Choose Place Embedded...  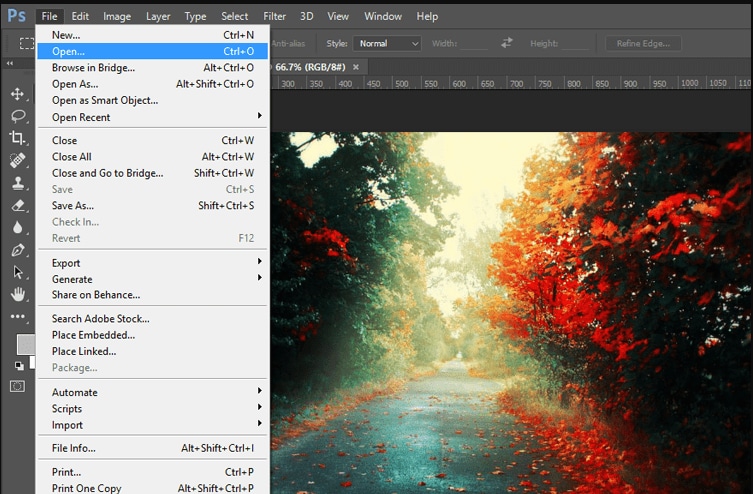tap(153, 335)
